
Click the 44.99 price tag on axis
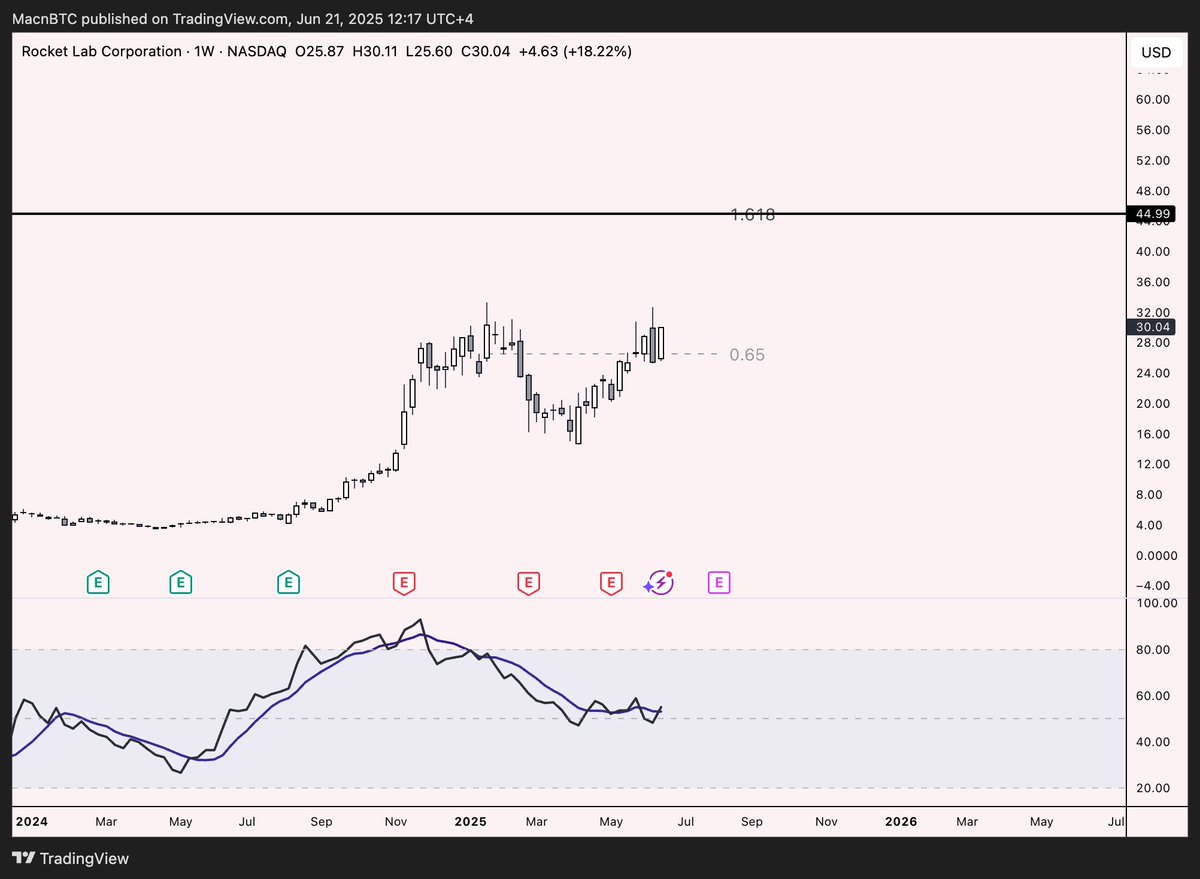coord(1154,214)
